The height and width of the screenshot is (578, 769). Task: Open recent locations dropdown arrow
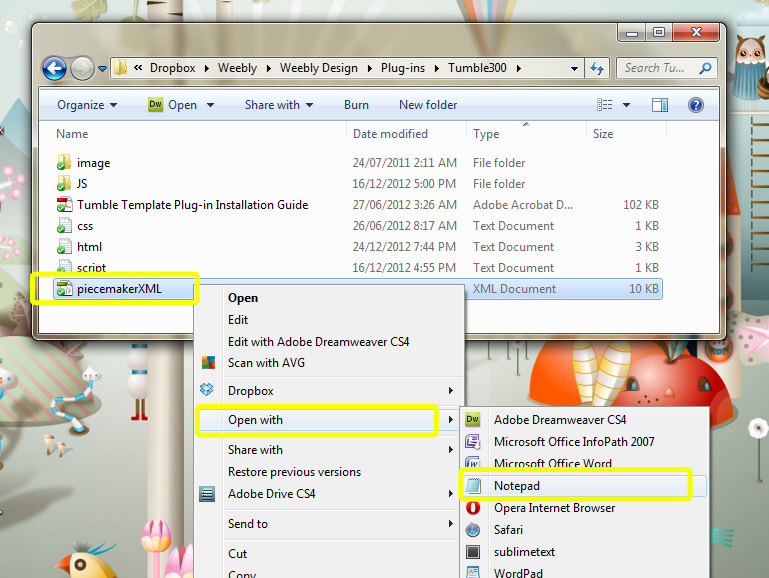pos(102,69)
